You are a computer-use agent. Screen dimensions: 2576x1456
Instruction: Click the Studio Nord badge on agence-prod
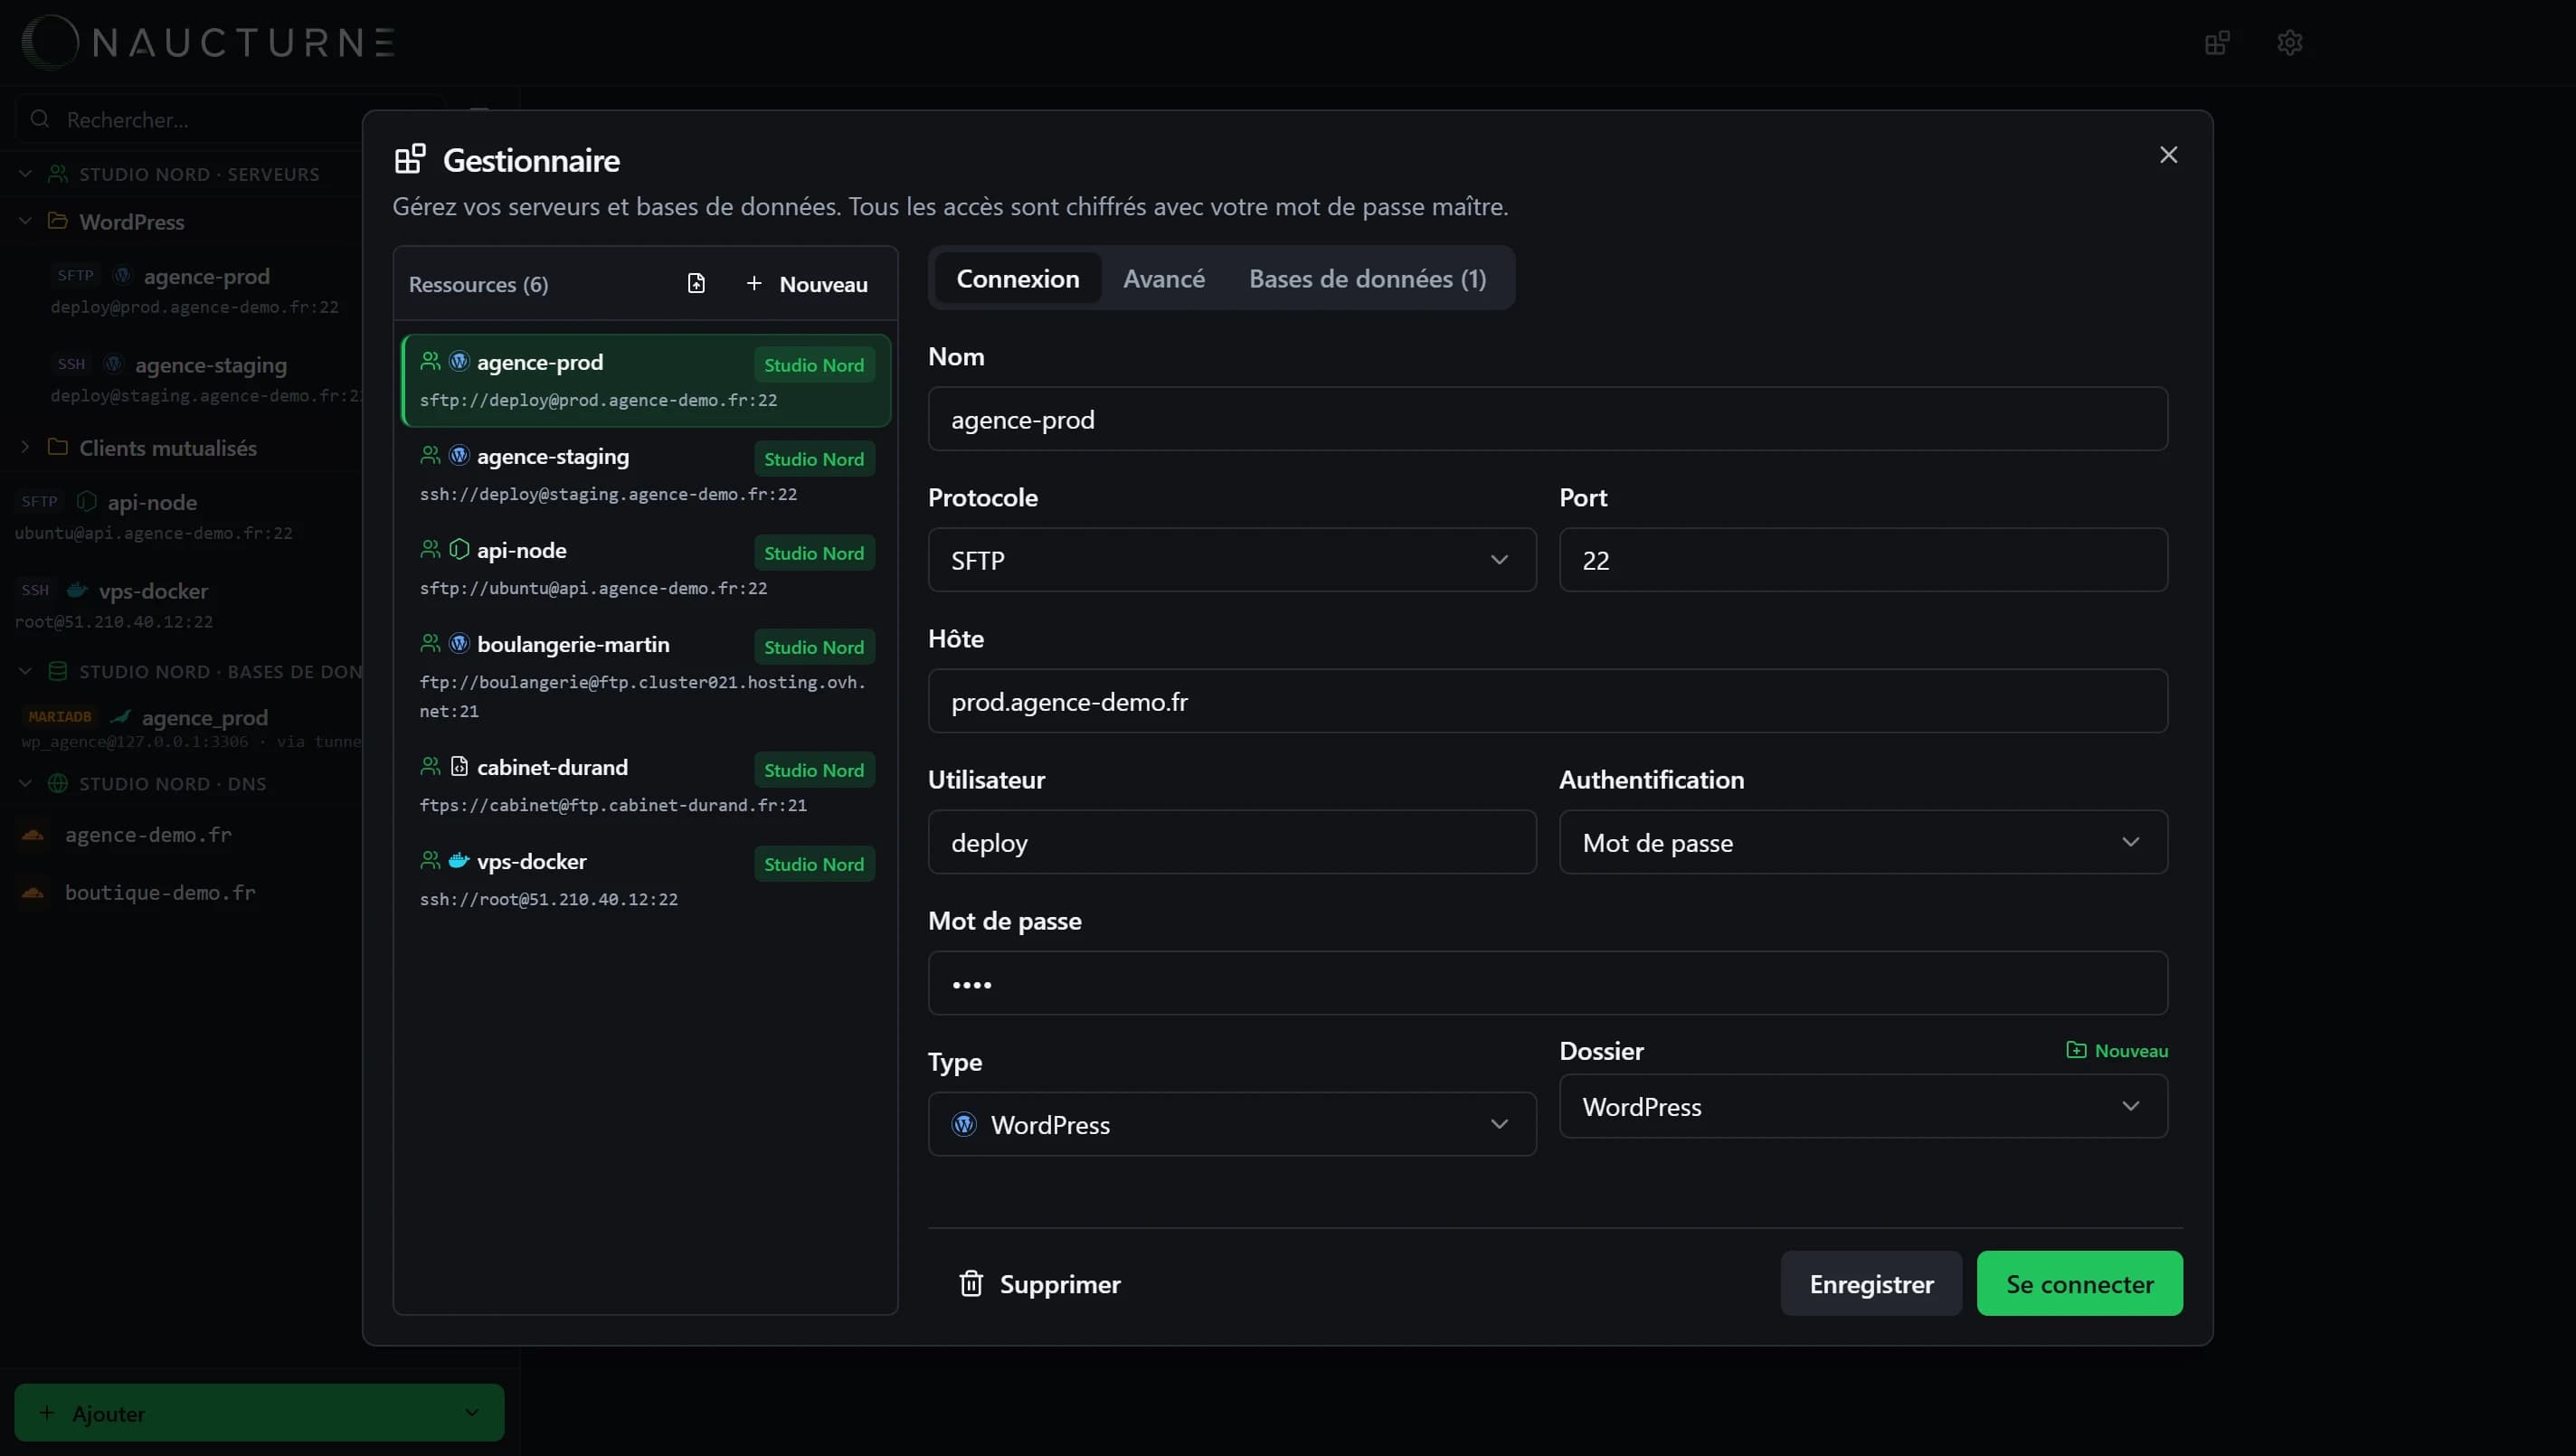[x=813, y=365]
